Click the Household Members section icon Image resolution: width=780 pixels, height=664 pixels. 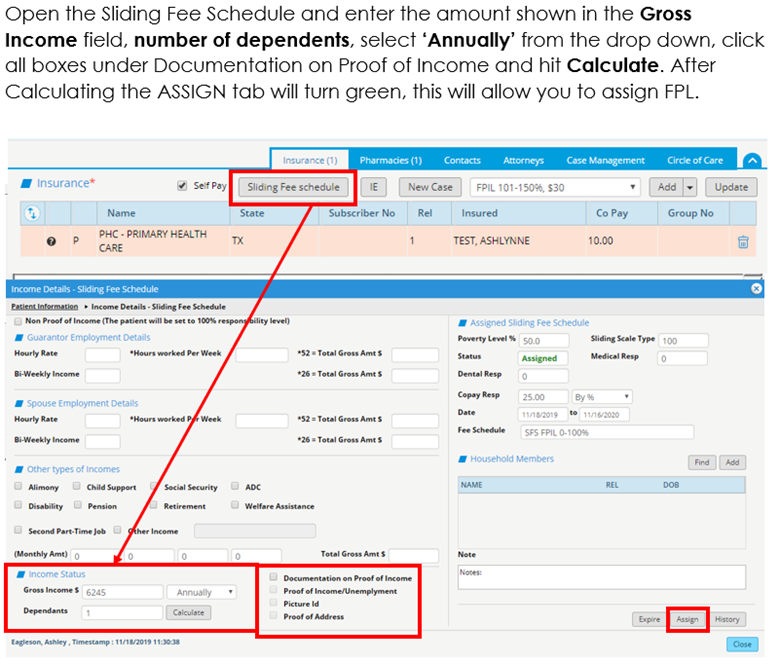tap(463, 459)
